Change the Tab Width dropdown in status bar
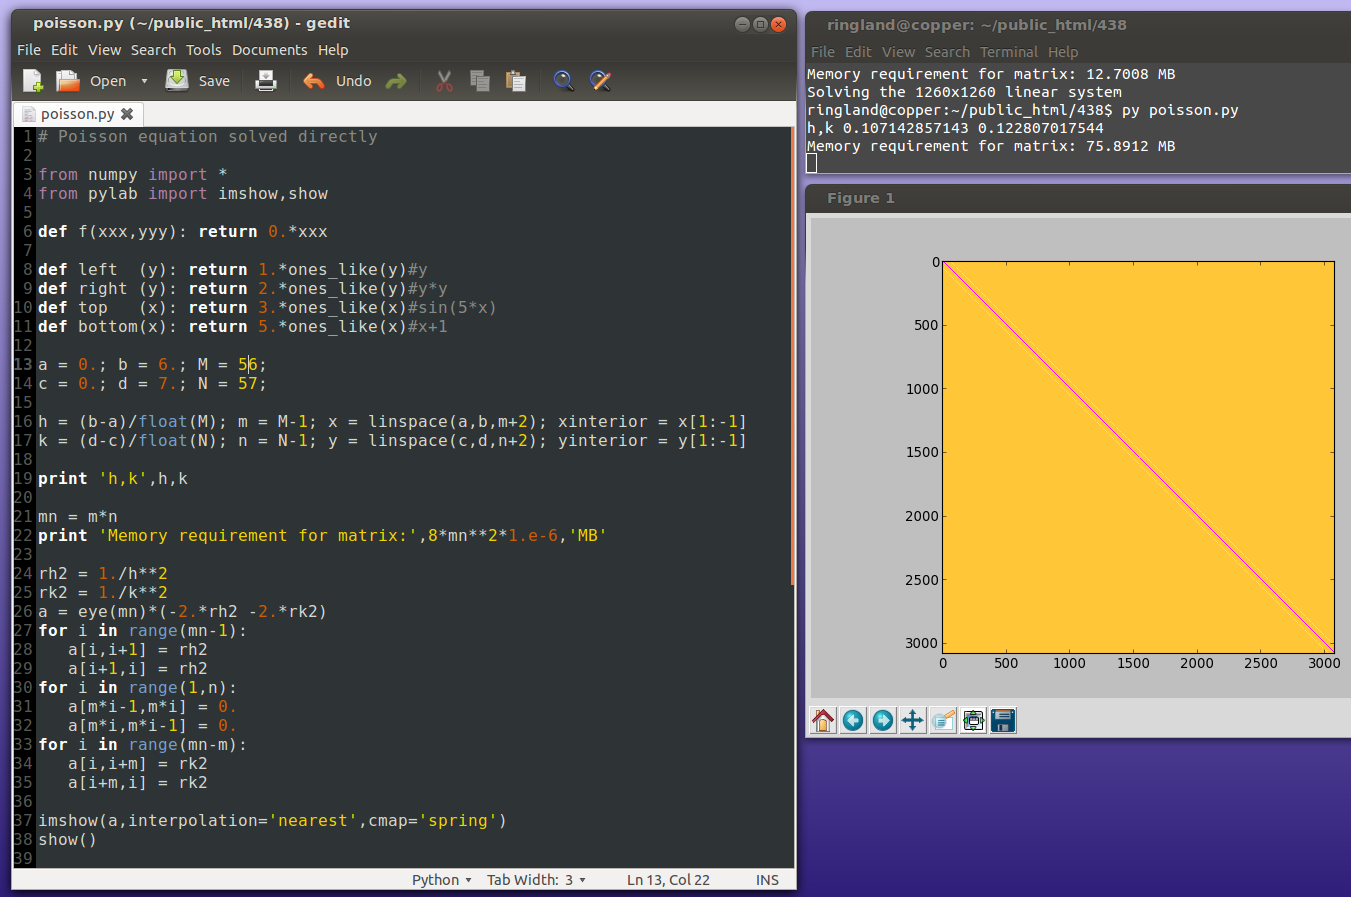1351x897 pixels. click(x=536, y=880)
